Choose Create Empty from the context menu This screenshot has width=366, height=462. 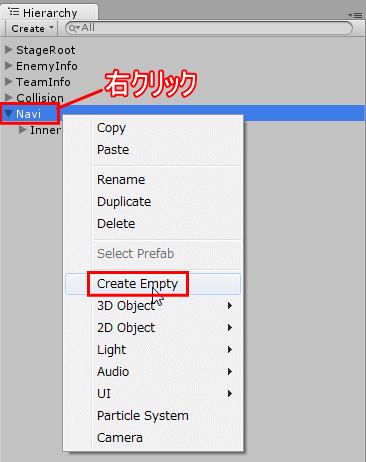coord(153,284)
